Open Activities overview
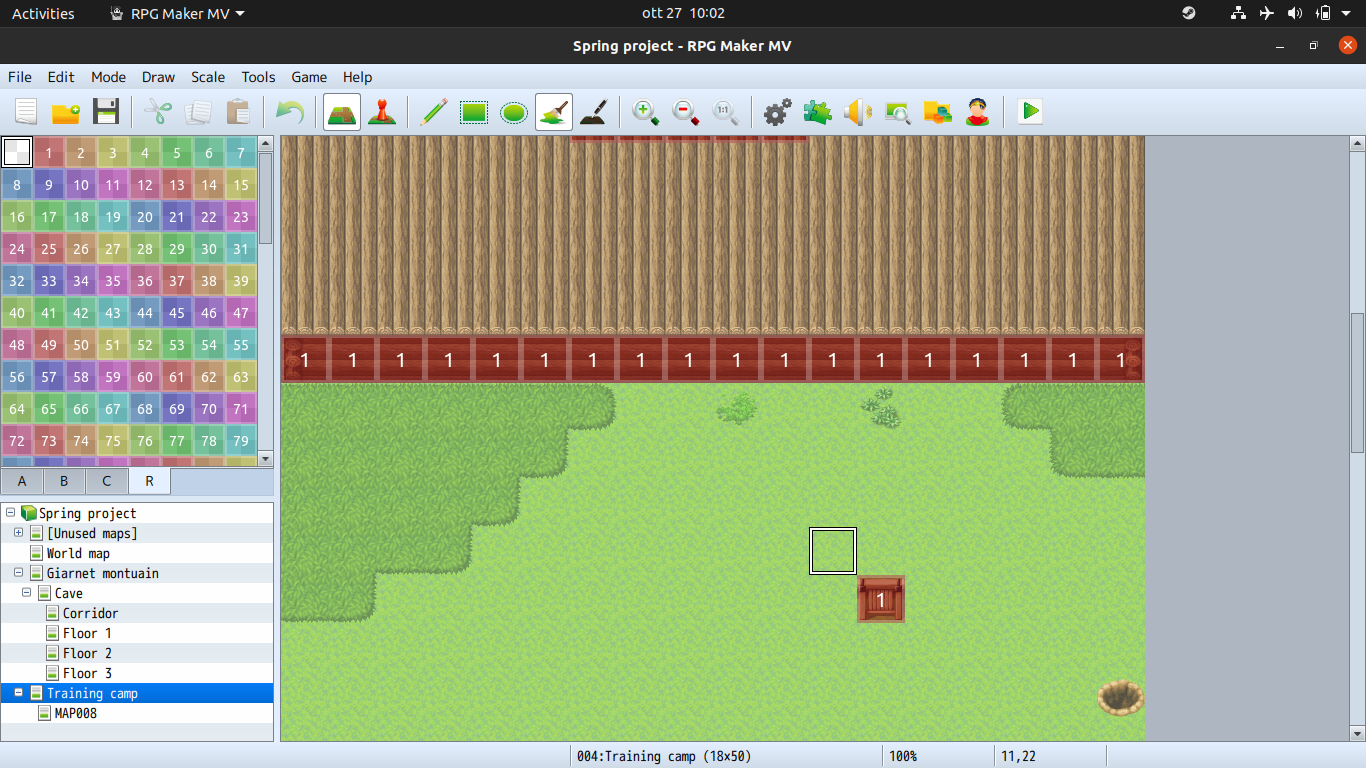 43,13
